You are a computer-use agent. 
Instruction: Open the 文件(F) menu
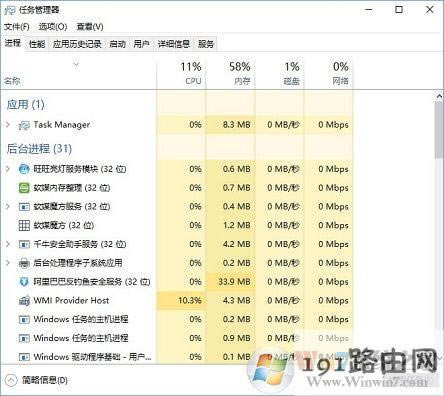click(x=17, y=27)
